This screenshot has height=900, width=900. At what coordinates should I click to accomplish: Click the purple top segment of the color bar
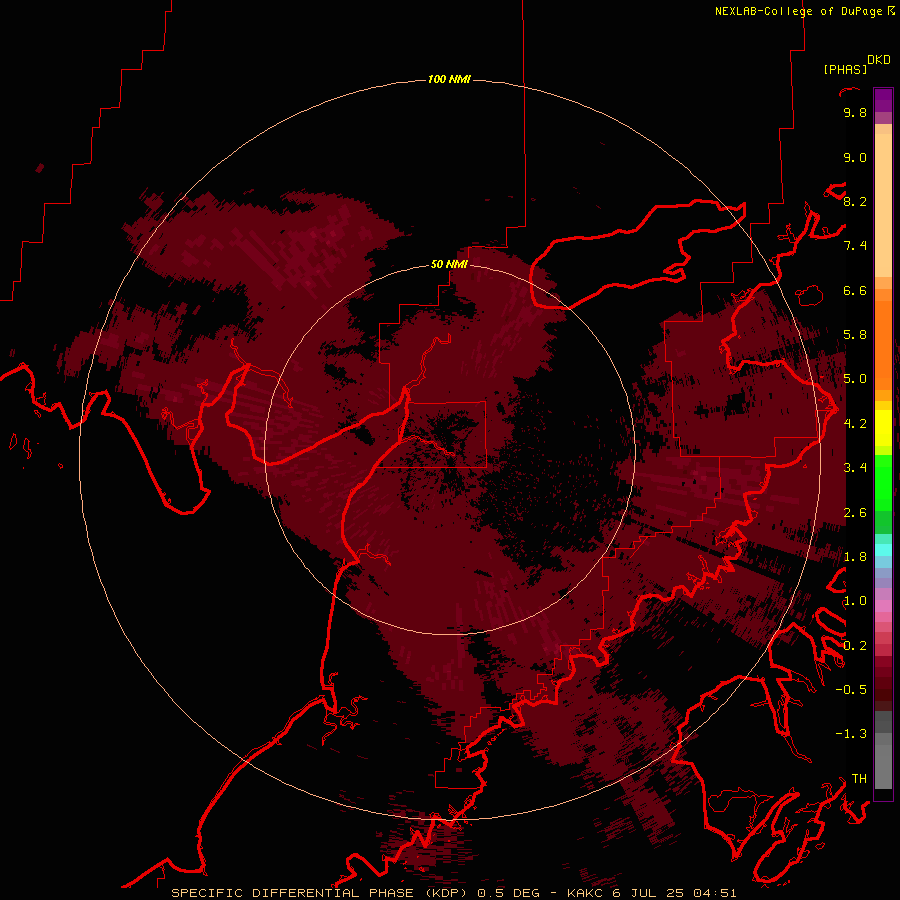[883, 100]
